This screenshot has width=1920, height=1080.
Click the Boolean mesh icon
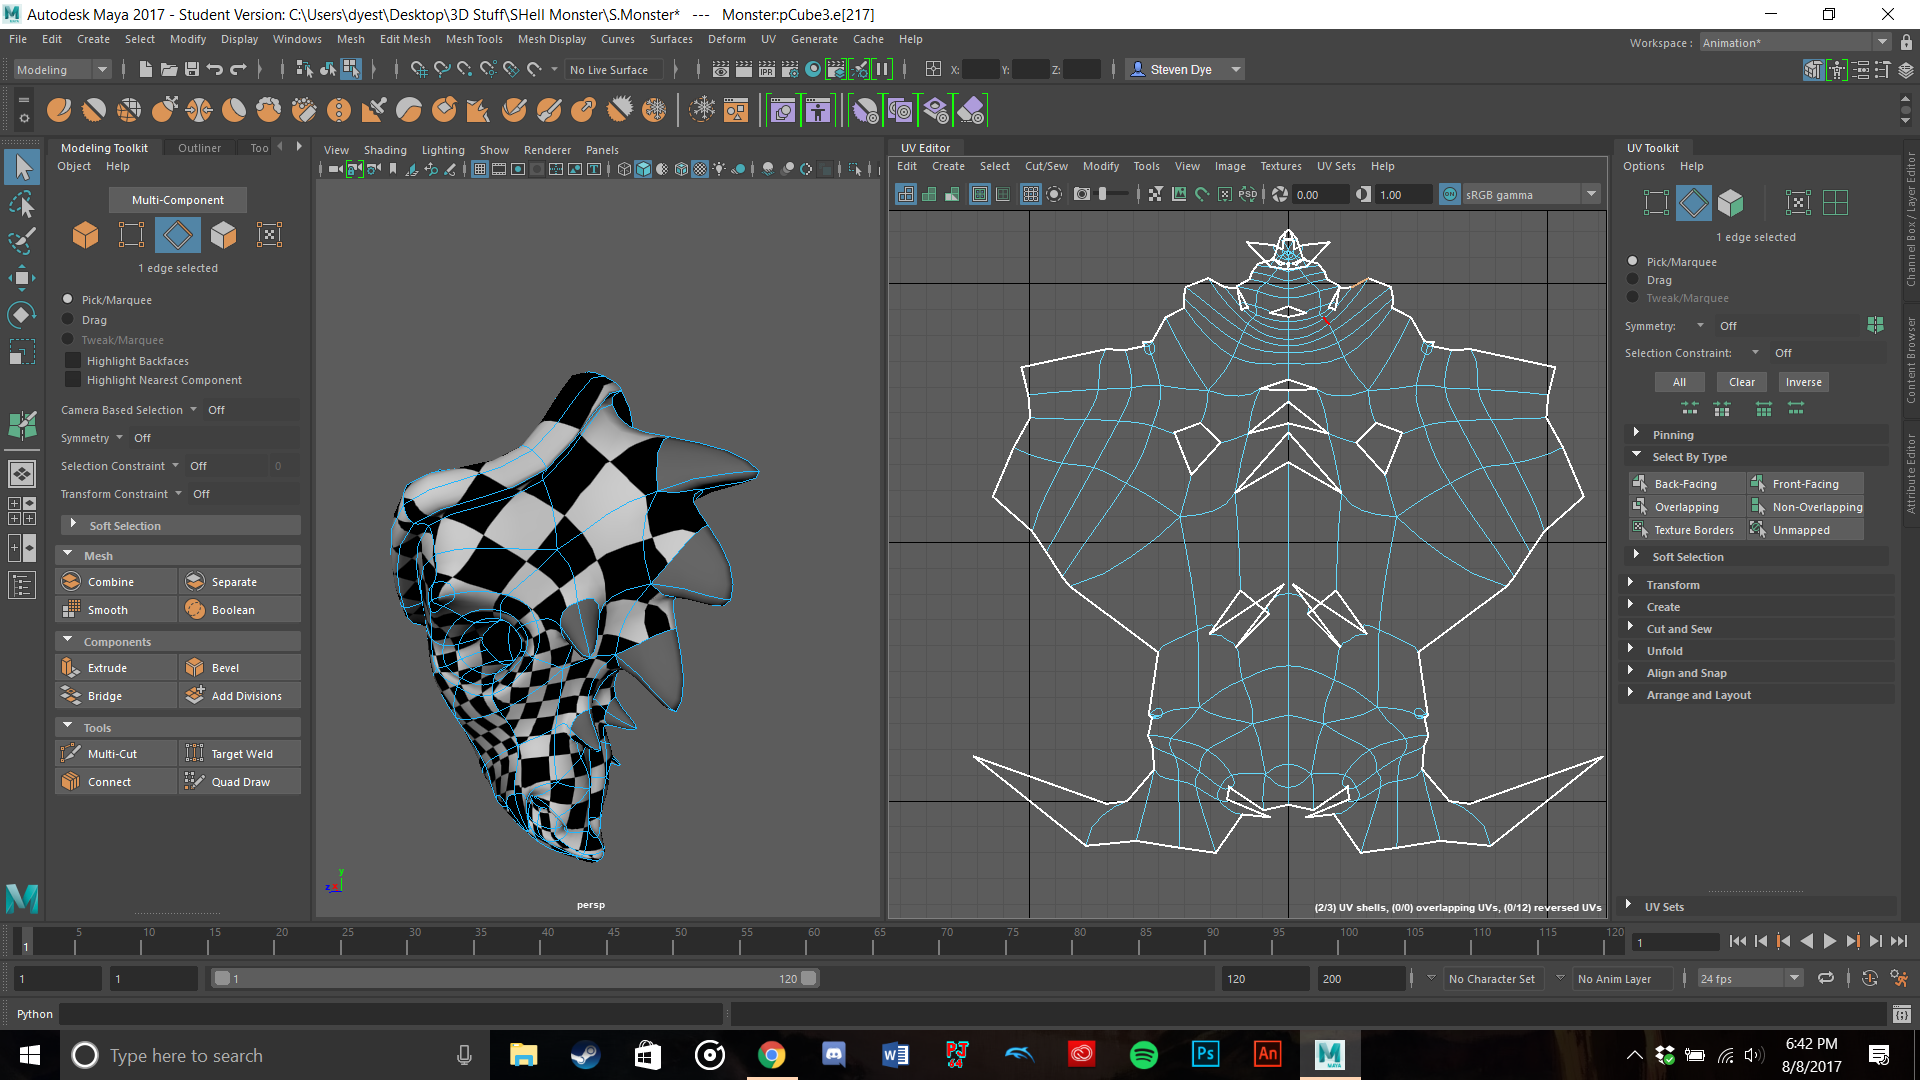195,610
